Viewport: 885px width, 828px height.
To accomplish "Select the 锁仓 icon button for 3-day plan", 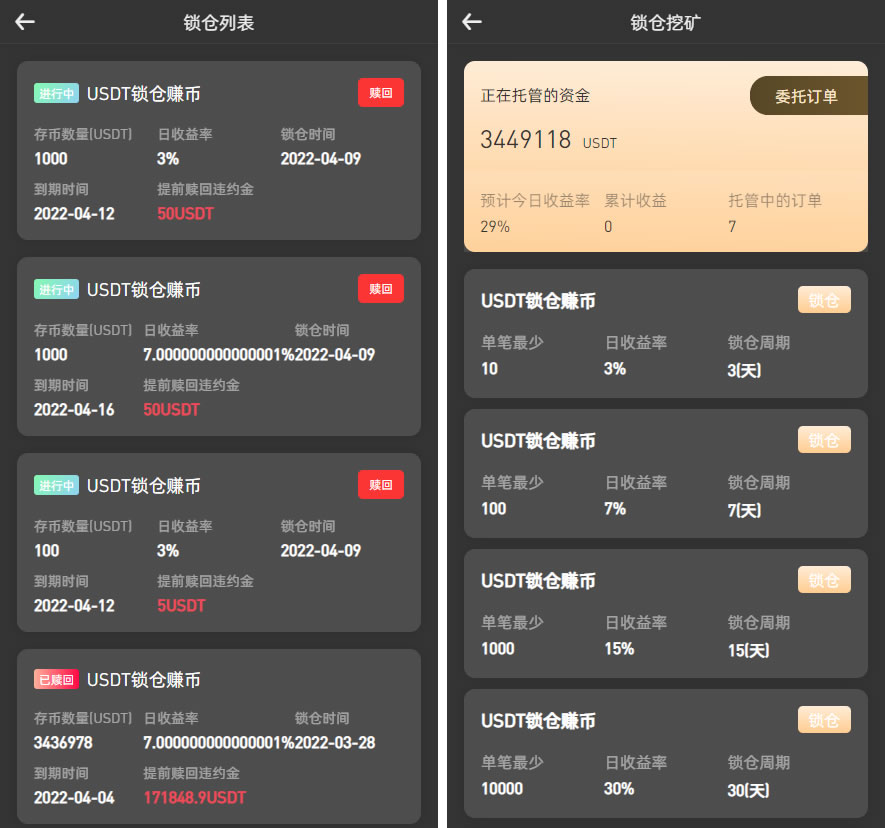I will click(823, 299).
